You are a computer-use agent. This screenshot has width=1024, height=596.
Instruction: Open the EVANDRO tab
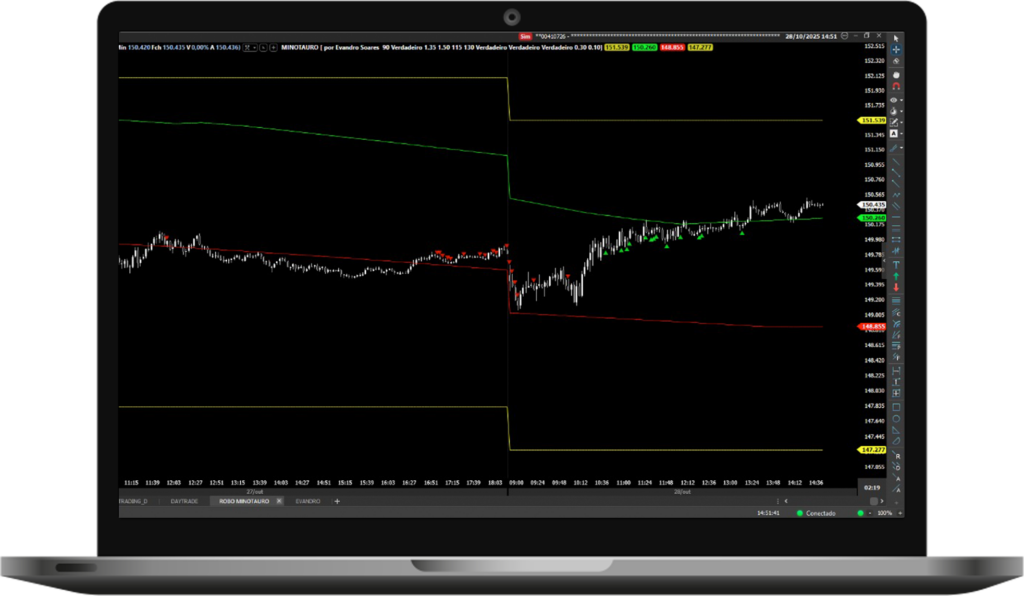pyautogui.click(x=307, y=500)
